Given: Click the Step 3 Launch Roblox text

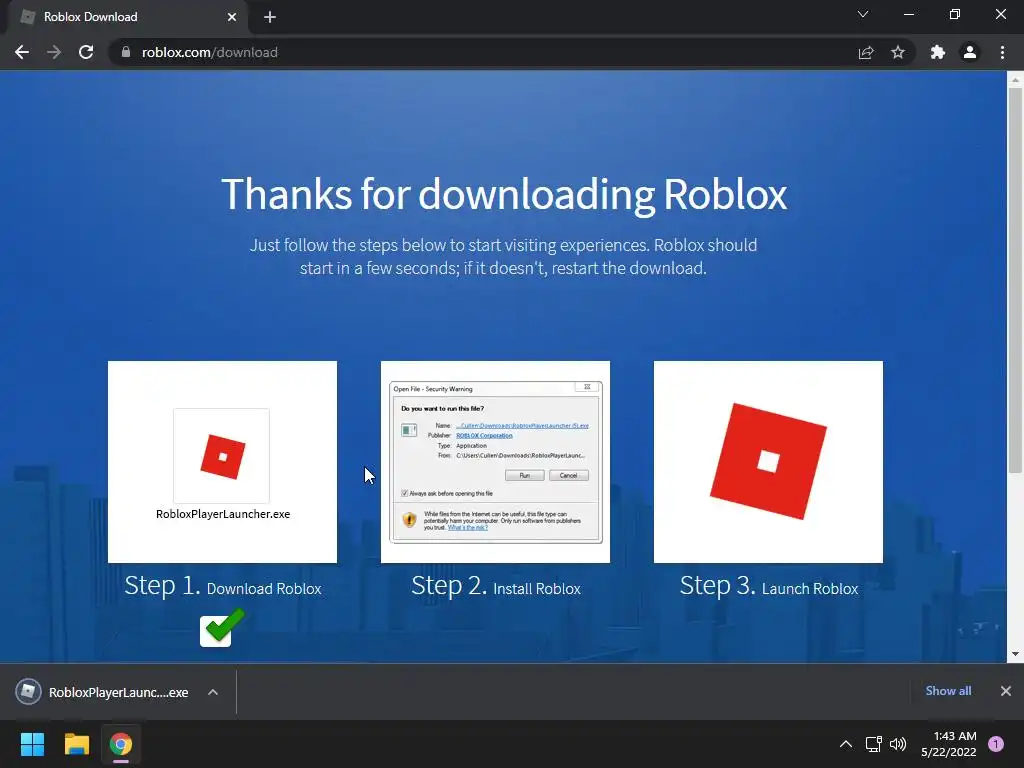Looking at the screenshot, I should (769, 586).
